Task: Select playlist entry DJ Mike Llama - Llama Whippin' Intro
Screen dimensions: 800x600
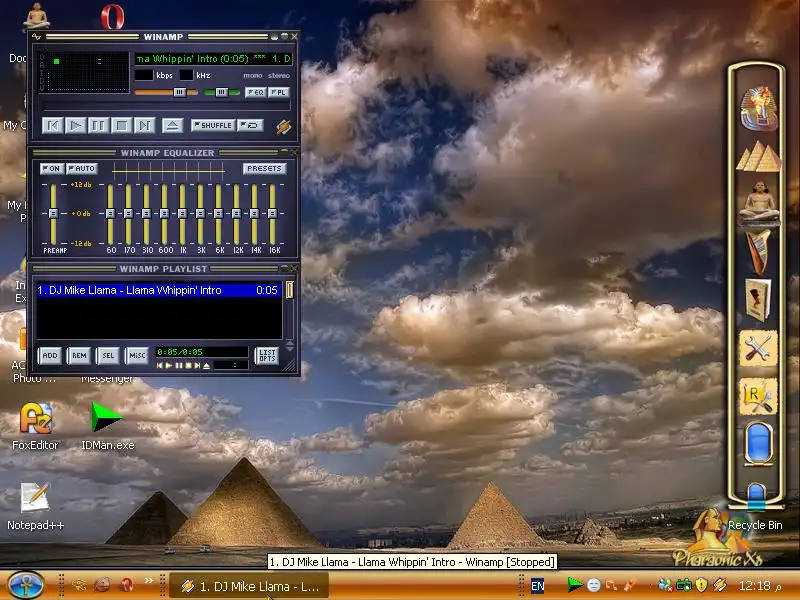Action: point(159,290)
